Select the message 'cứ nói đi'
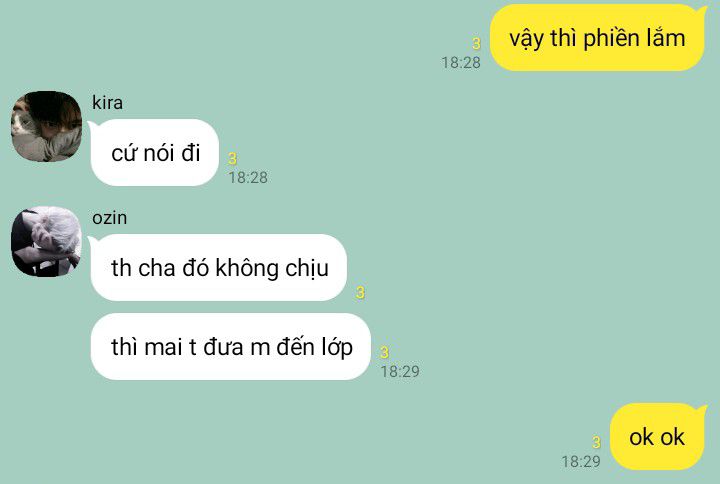720x484 pixels. tap(155, 152)
